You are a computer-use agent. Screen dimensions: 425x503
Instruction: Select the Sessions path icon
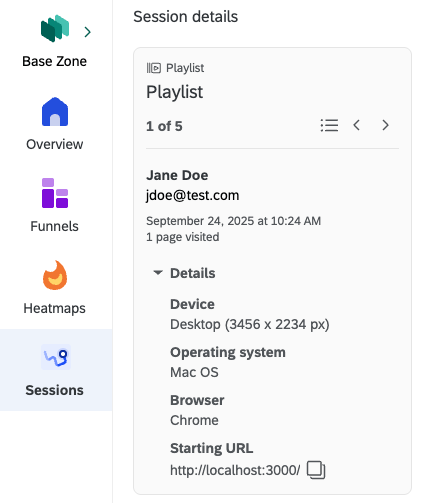56,357
